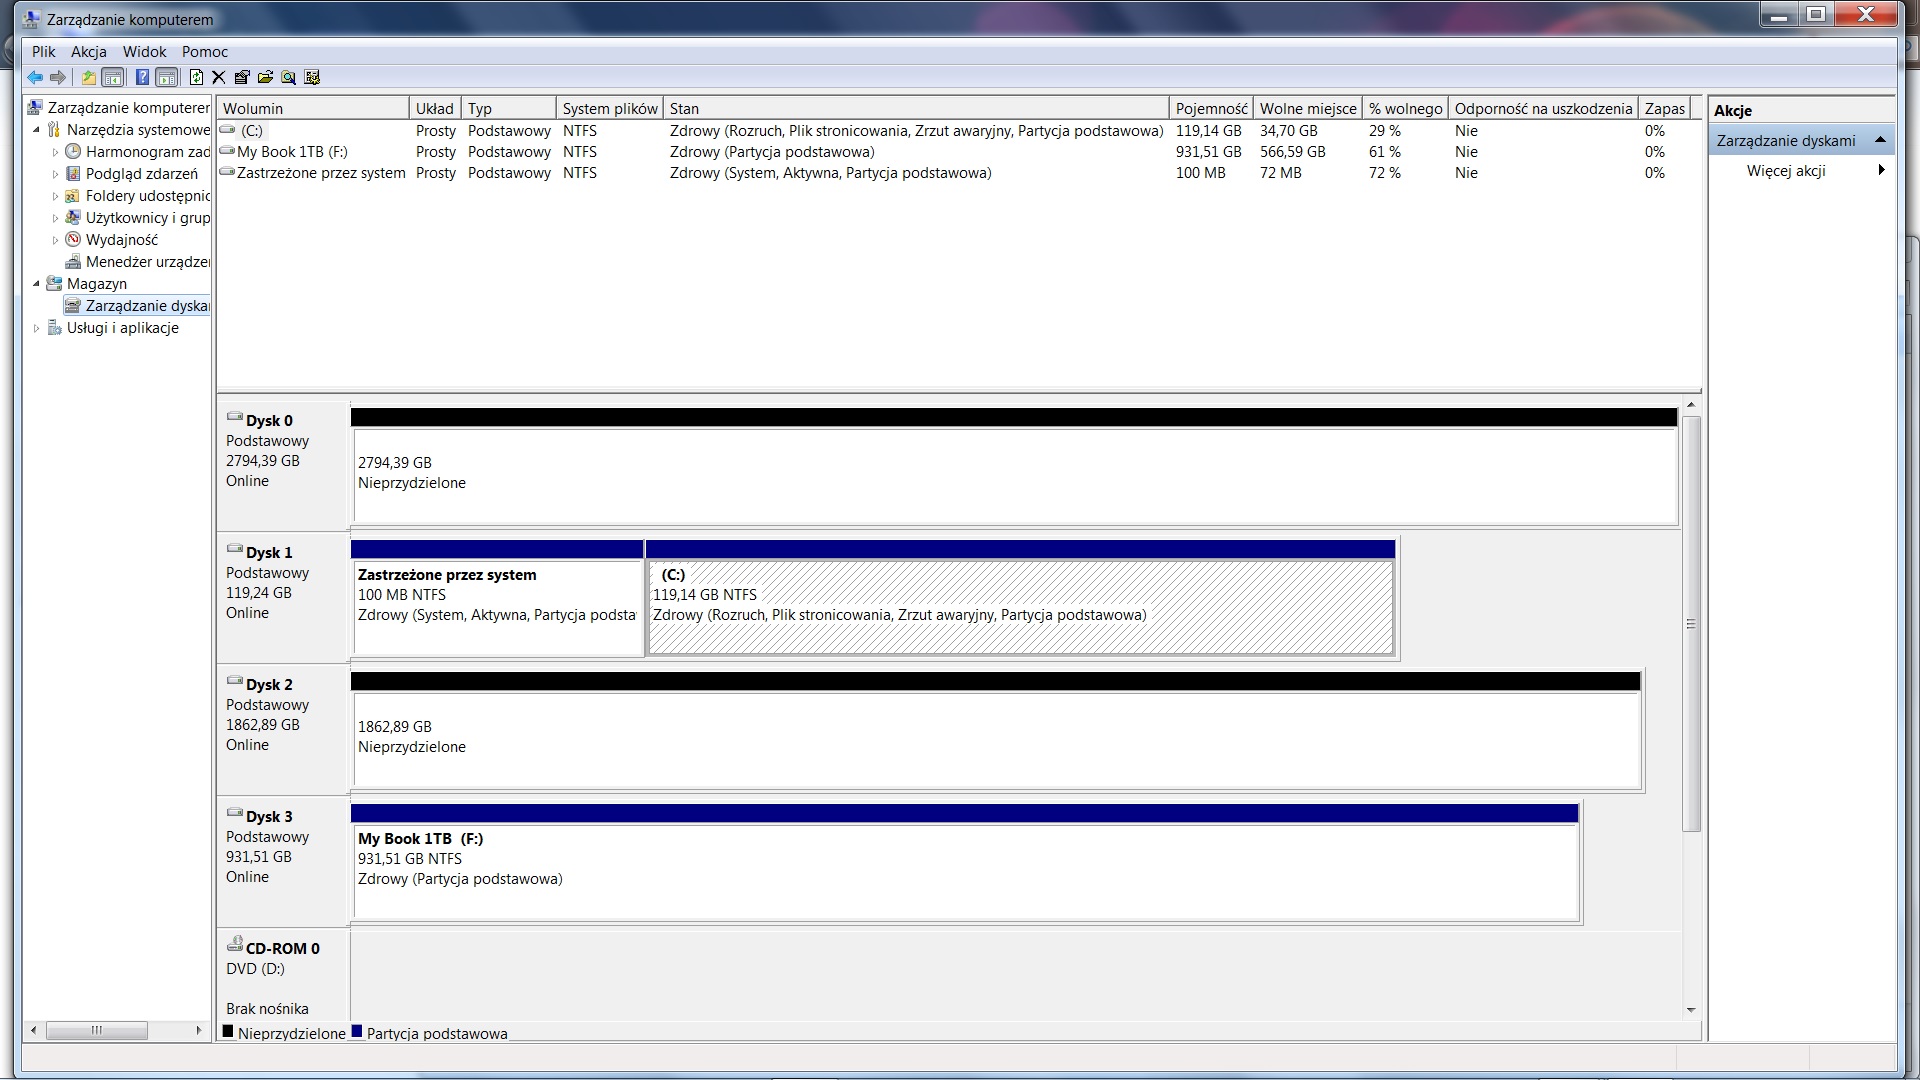The width and height of the screenshot is (1920, 1080).
Task: Open the Plik menu
Action: click(x=44, y=51)
